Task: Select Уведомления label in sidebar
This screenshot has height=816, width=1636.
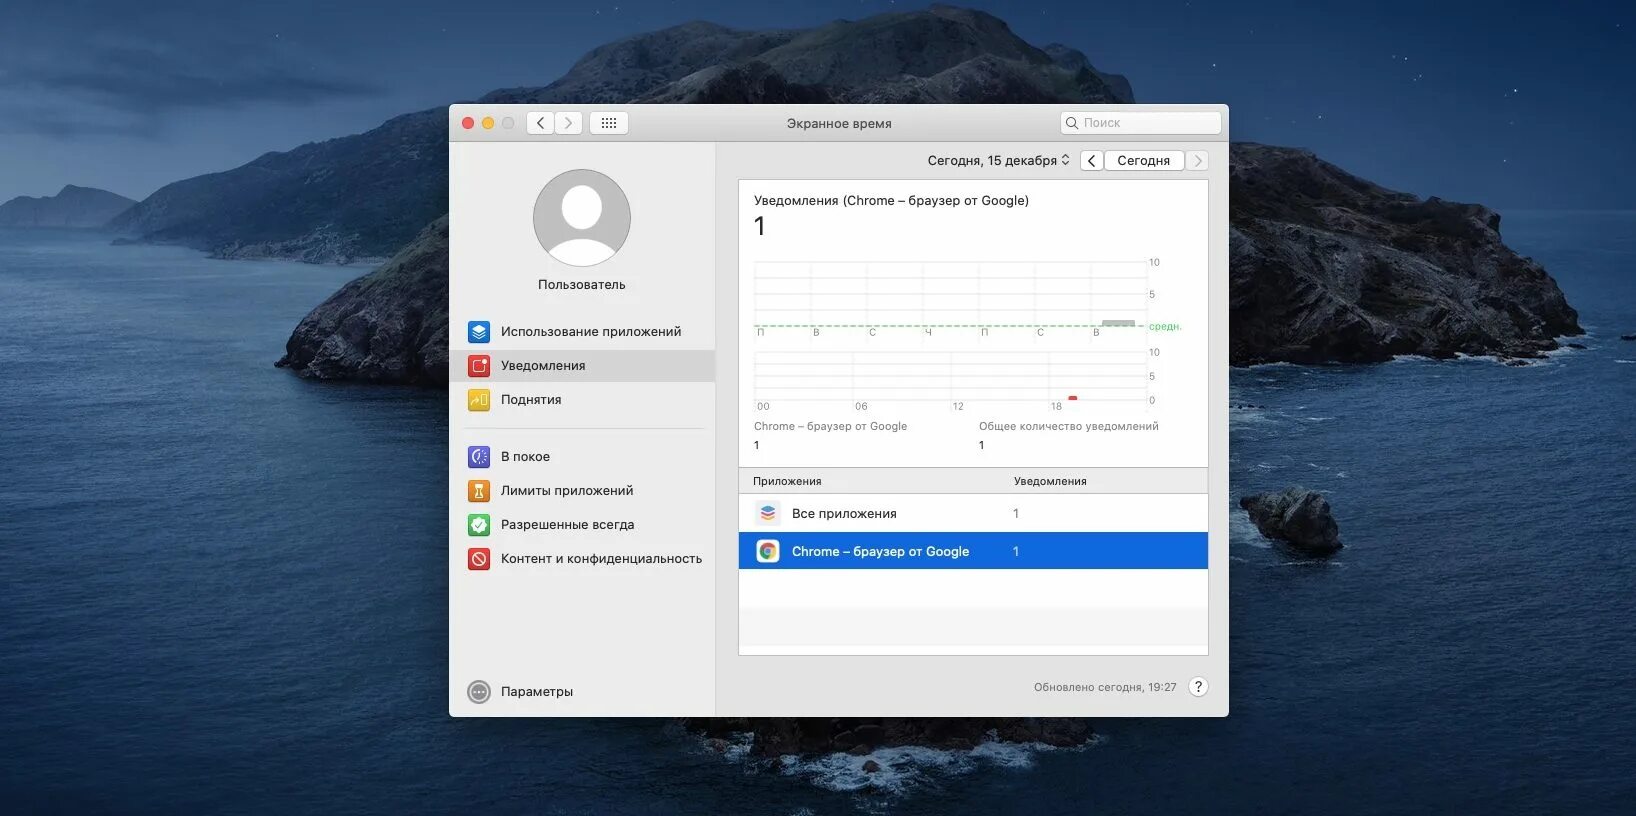Action: (543, 365)
